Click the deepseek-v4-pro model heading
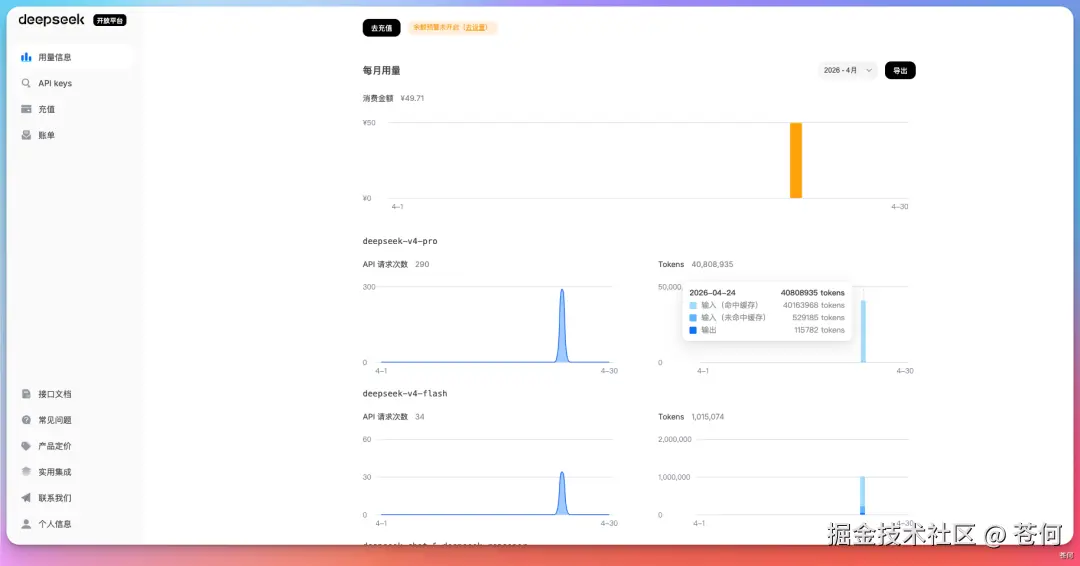The width and height of the screenshot is (1080, 566). [400, 241]
